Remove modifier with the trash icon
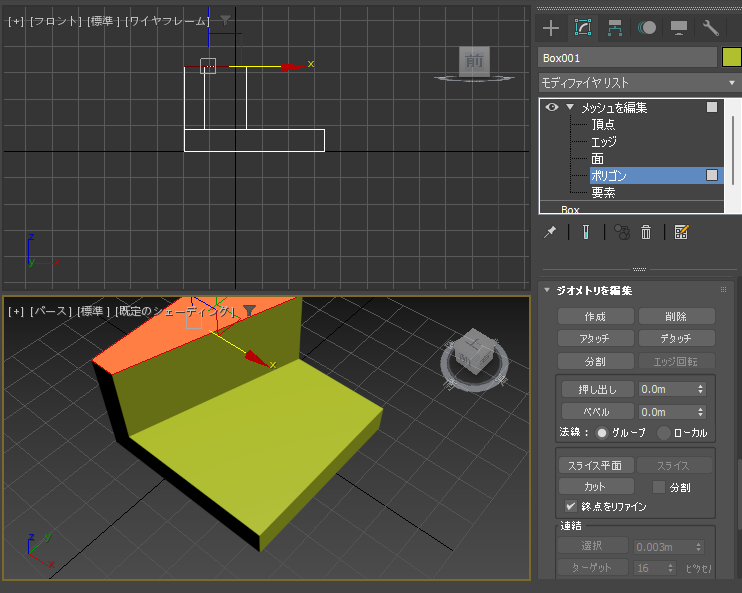This screenshot has height=593, width=742. coord(646,232)
